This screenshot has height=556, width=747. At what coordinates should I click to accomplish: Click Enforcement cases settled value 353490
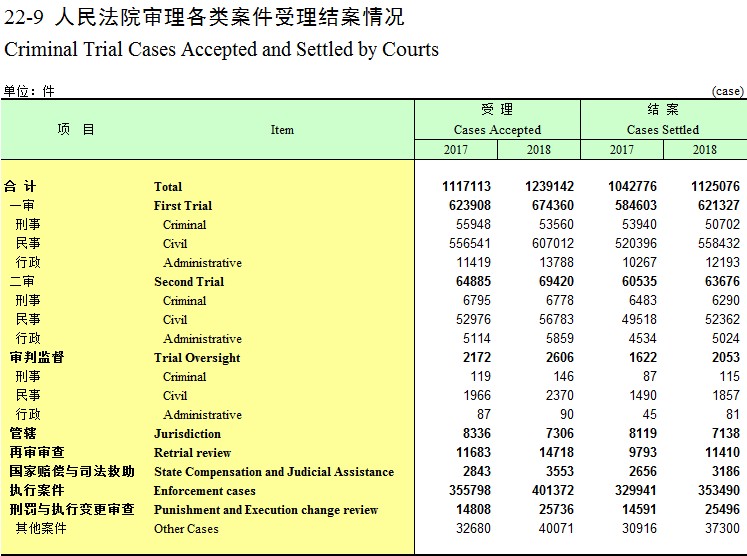(x=719, y=490)
